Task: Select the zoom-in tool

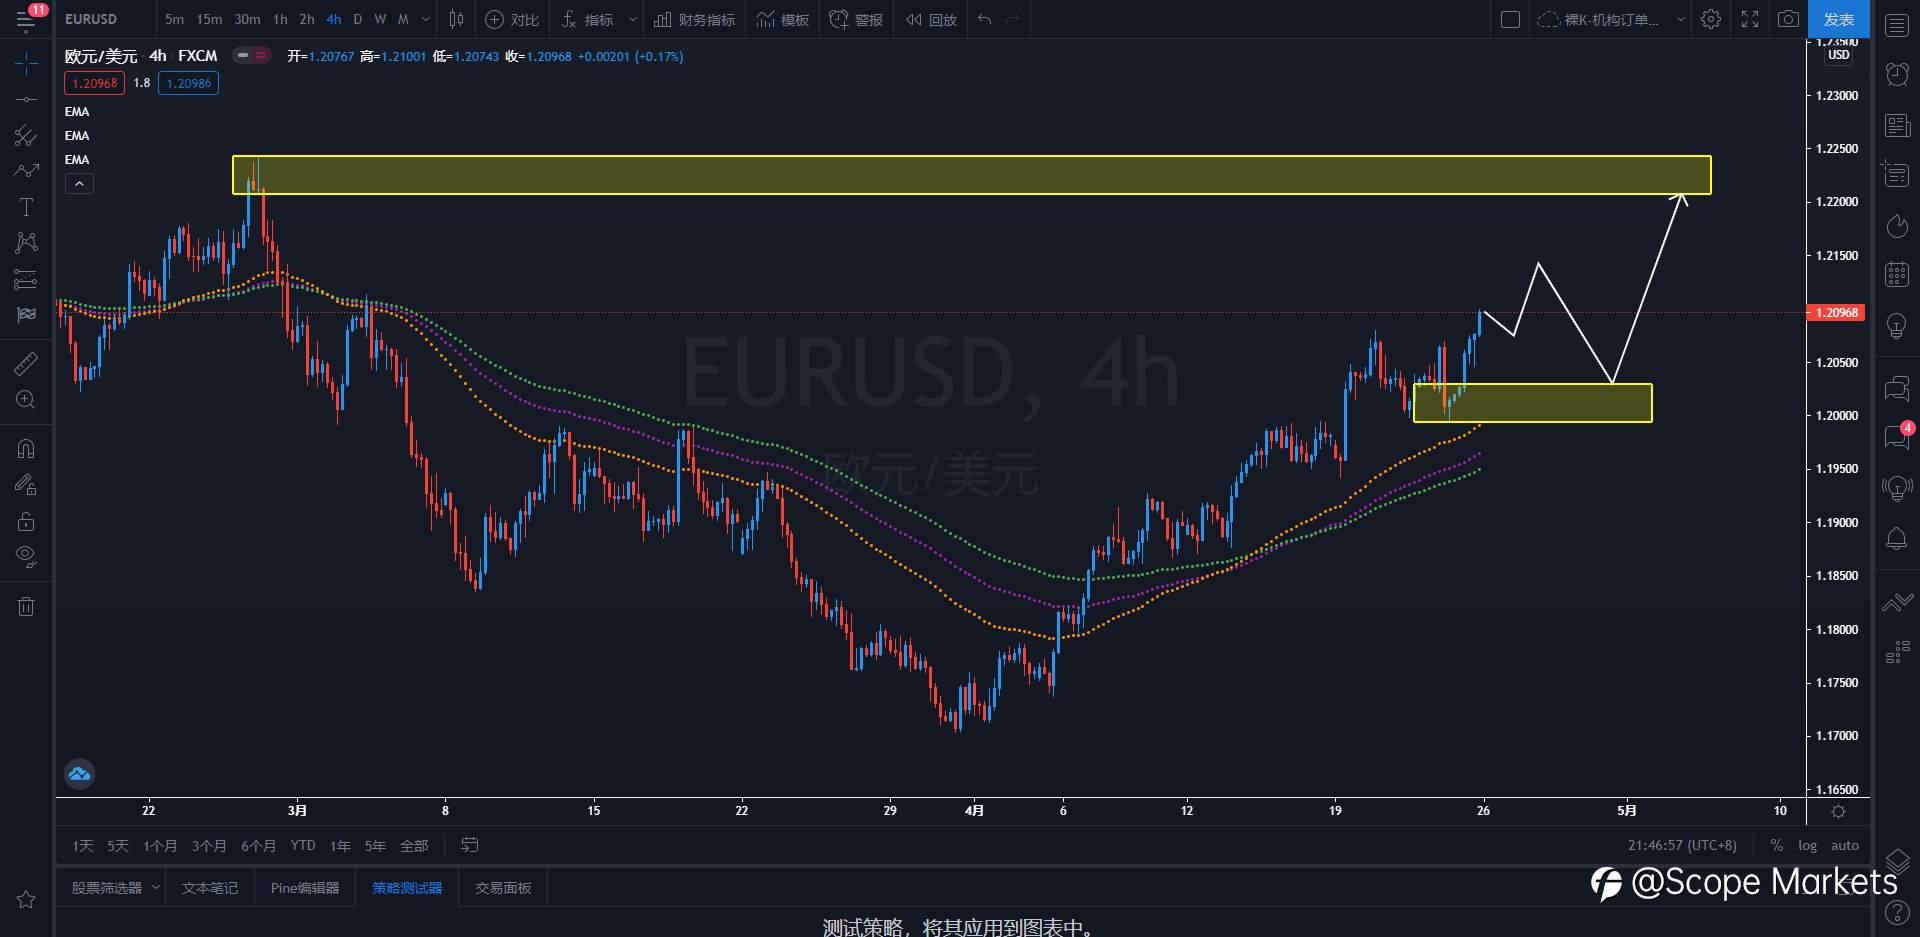Action: (x=26, y=400)
